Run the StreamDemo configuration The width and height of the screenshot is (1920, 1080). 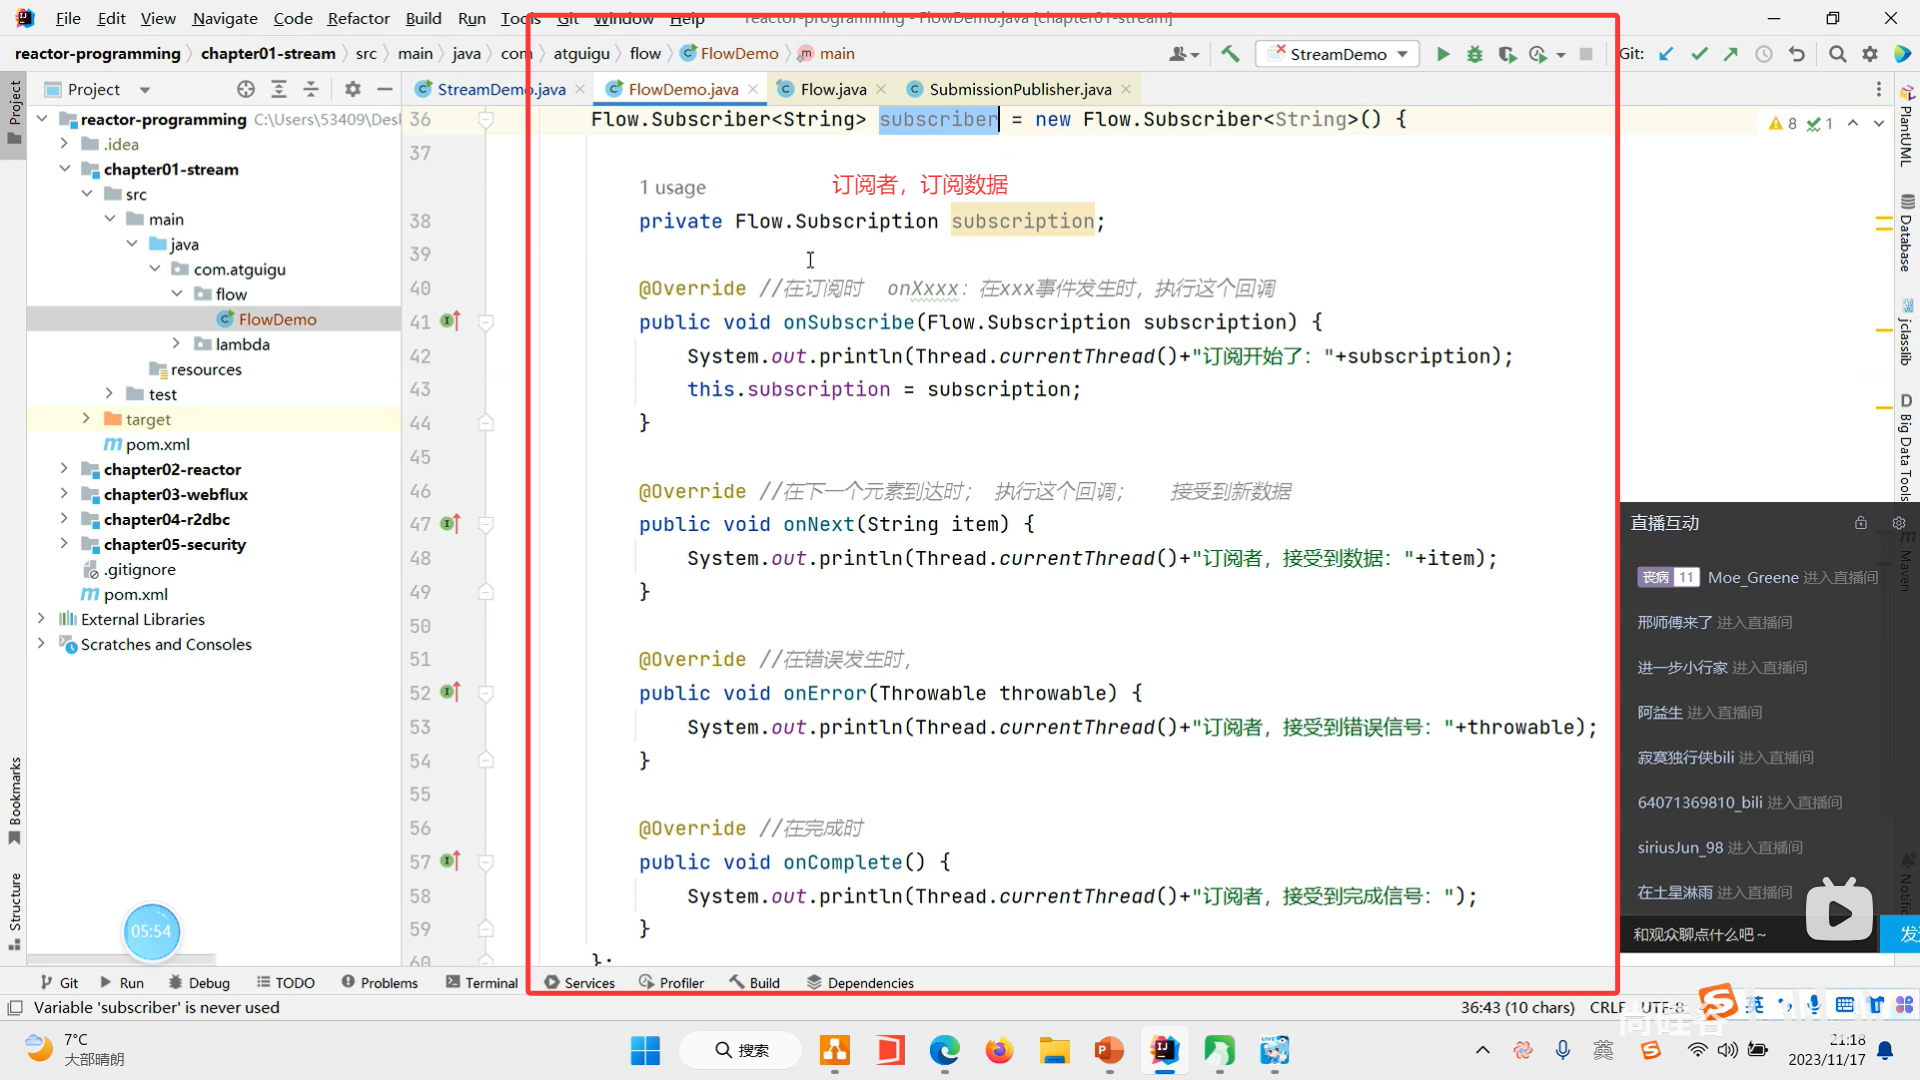pos(1442,54)
